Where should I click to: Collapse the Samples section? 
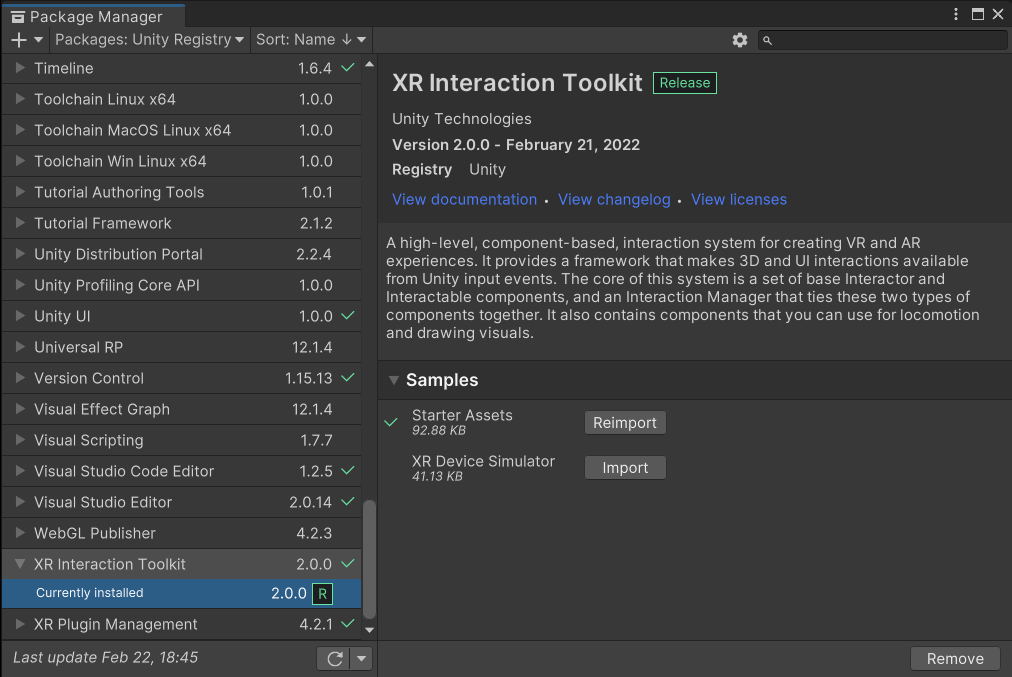pyautogui.click(x=394, y=380)
